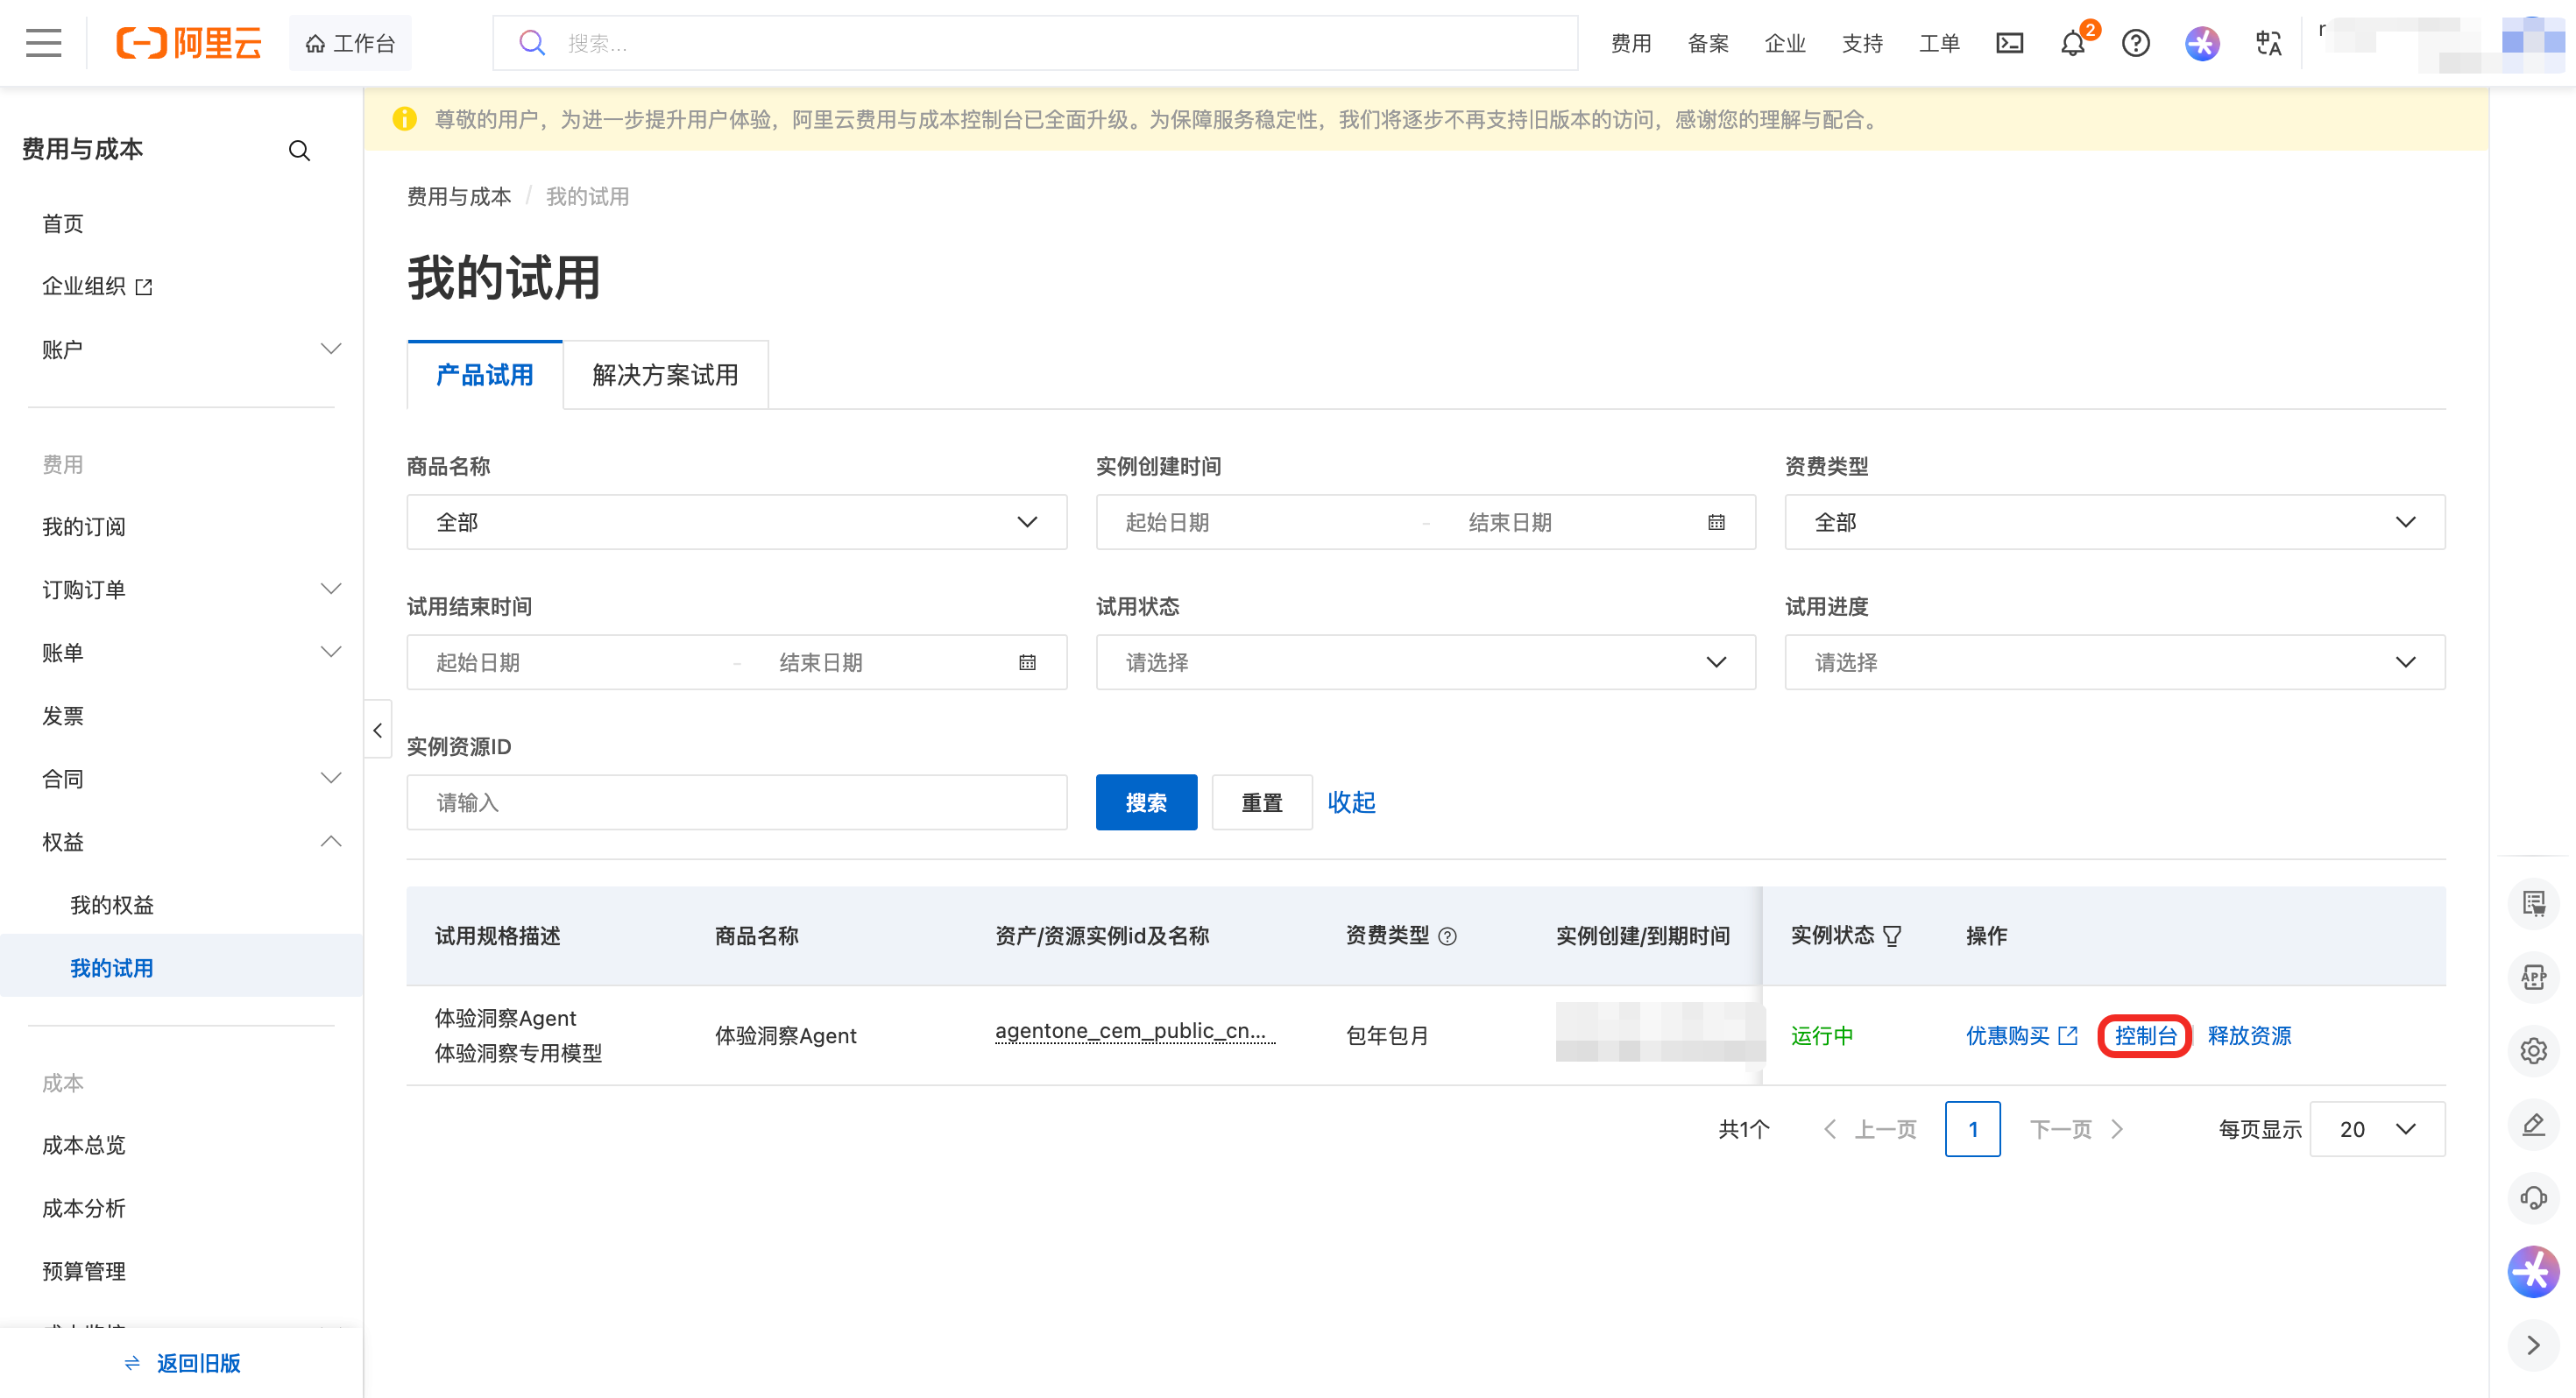Click the instance status filter funnel icon
This screenshot has height=1398, width=2576.
[1892, 936]
